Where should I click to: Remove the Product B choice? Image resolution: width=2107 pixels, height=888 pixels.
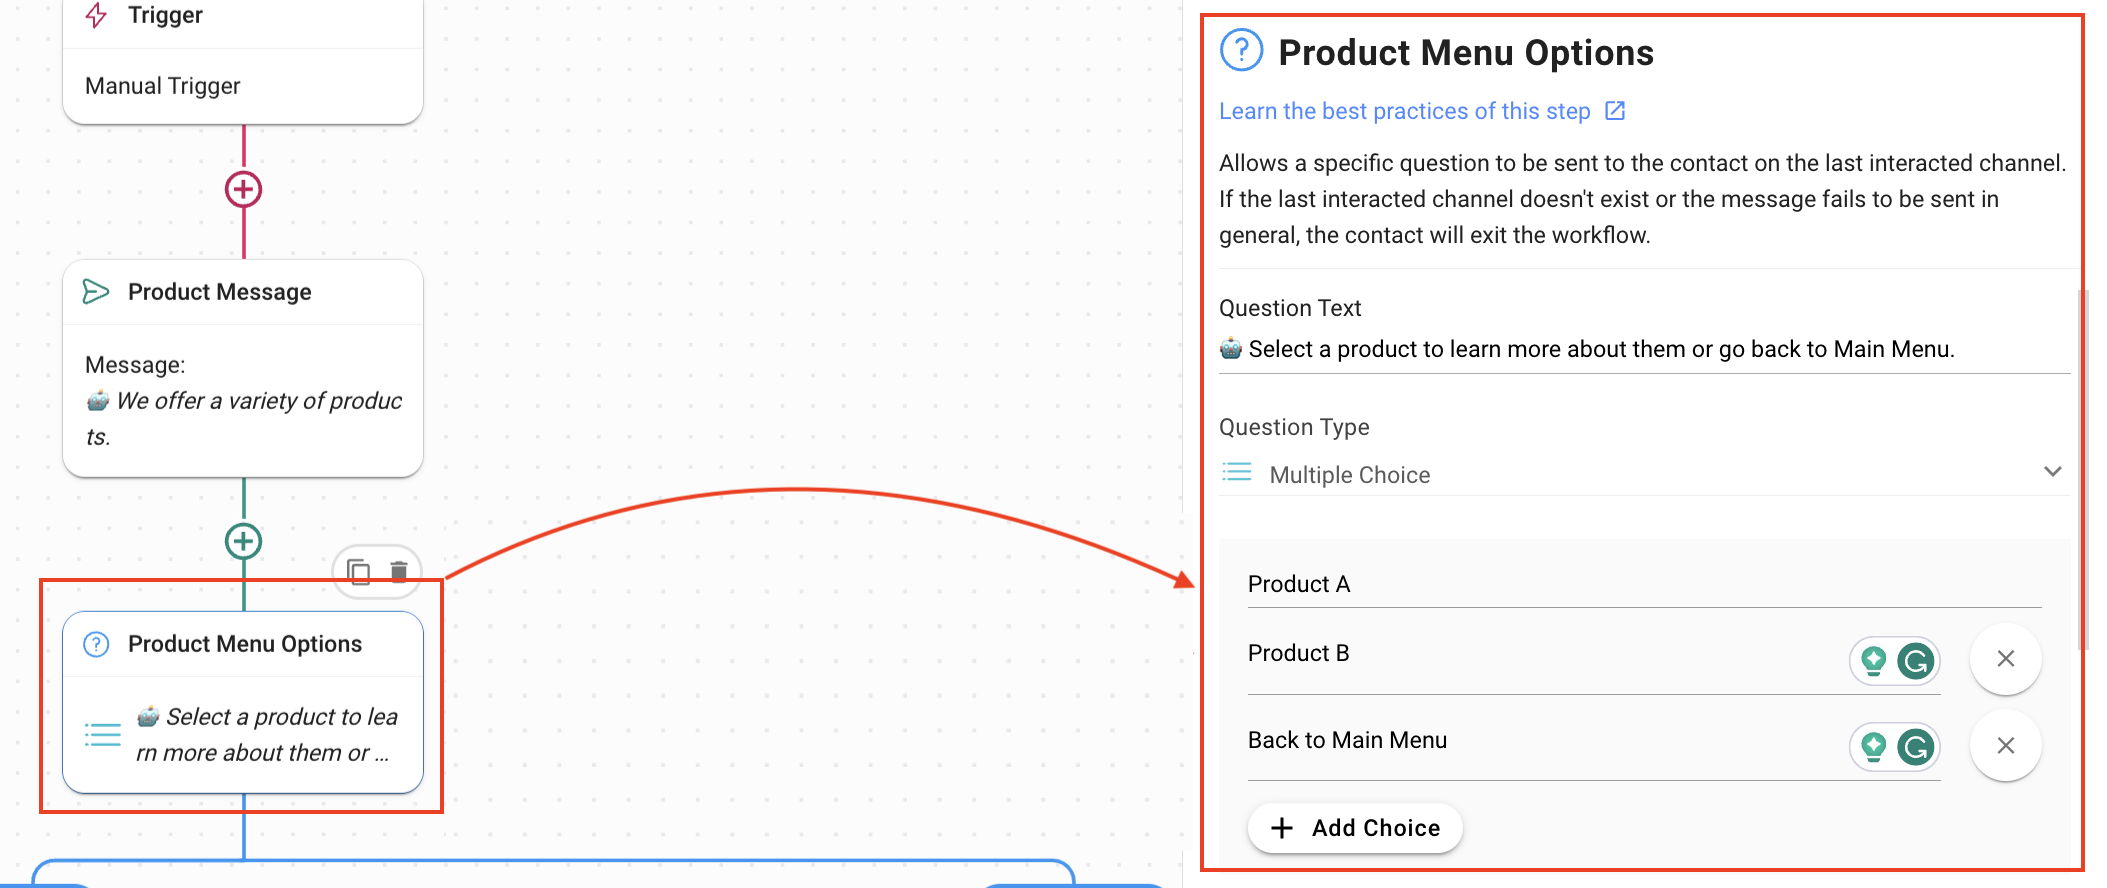point(2005,659)
